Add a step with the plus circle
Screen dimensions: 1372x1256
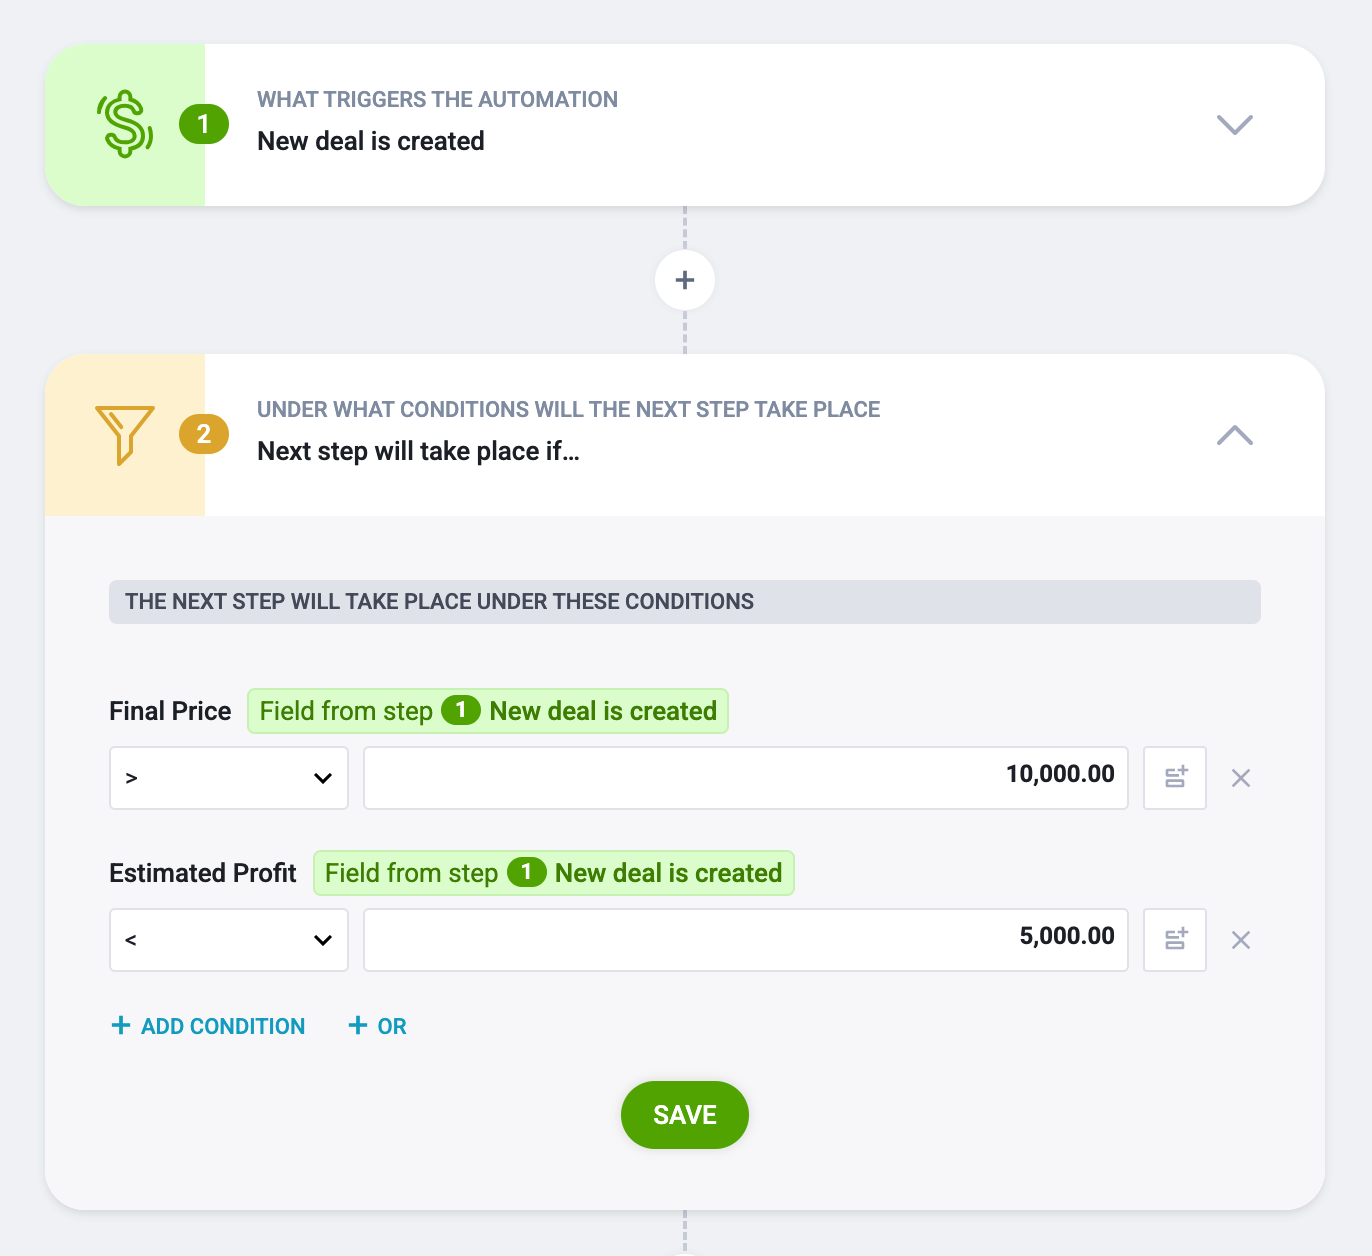point(685,280)
